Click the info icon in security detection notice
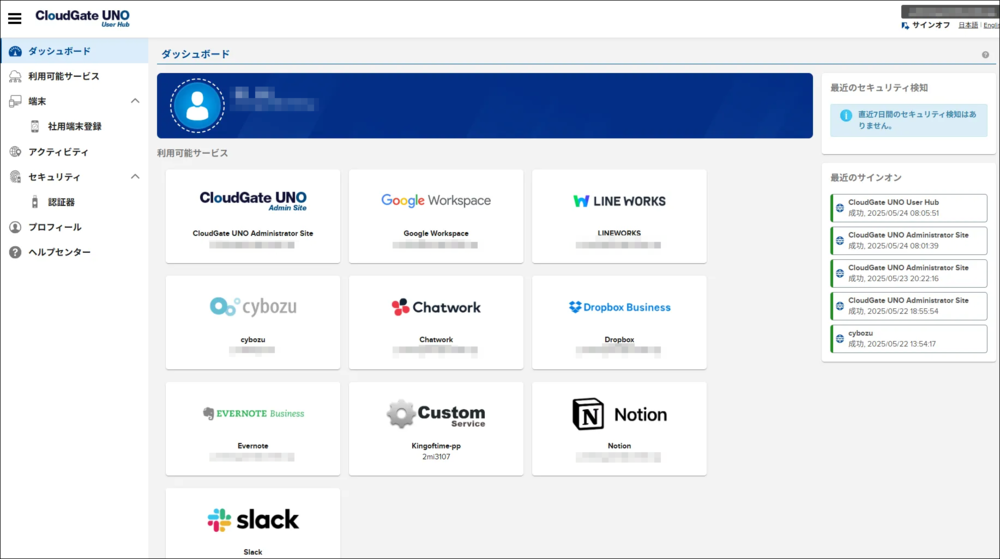1000x559 pixels. pos(846,115)
